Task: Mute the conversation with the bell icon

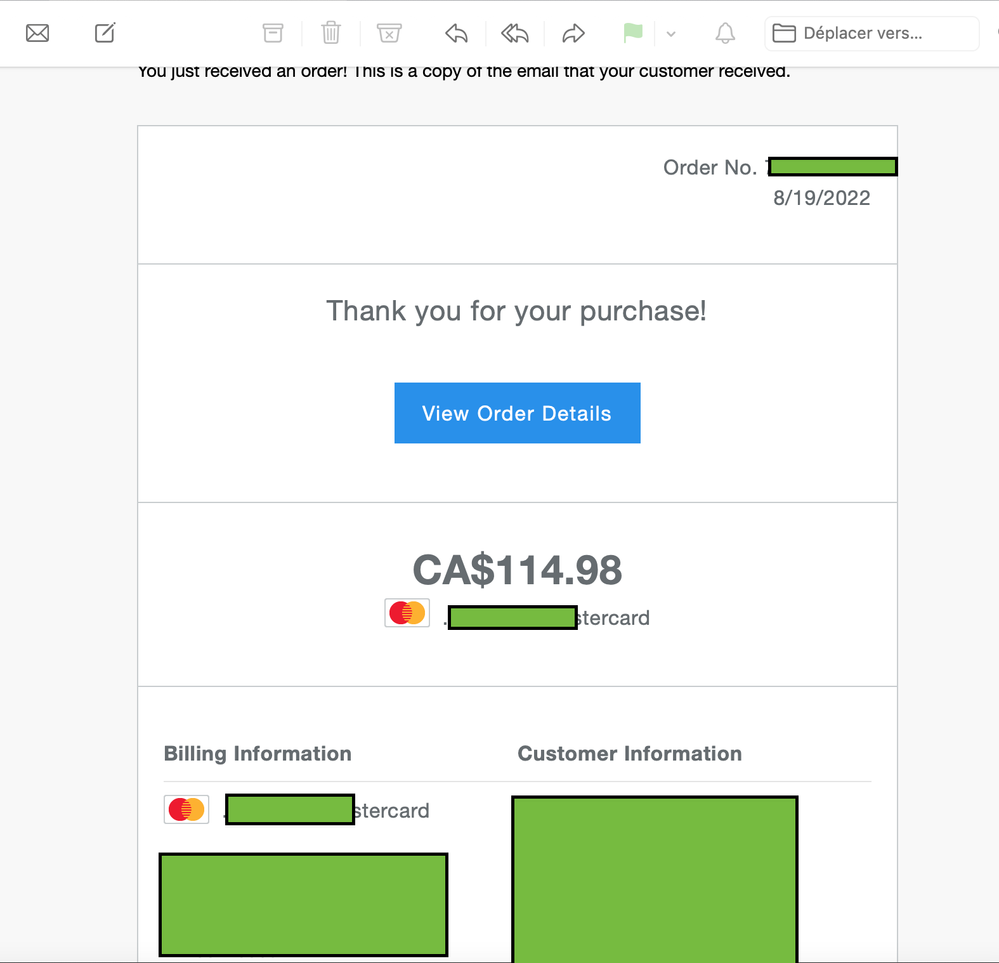Action: (x=725, y=33)
